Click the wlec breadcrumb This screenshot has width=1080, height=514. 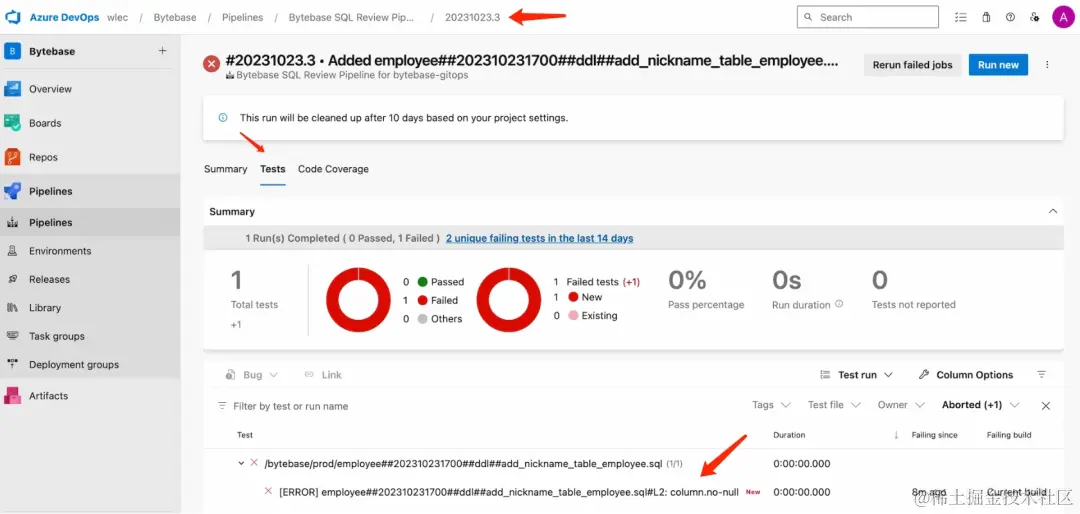click(118, 17)
